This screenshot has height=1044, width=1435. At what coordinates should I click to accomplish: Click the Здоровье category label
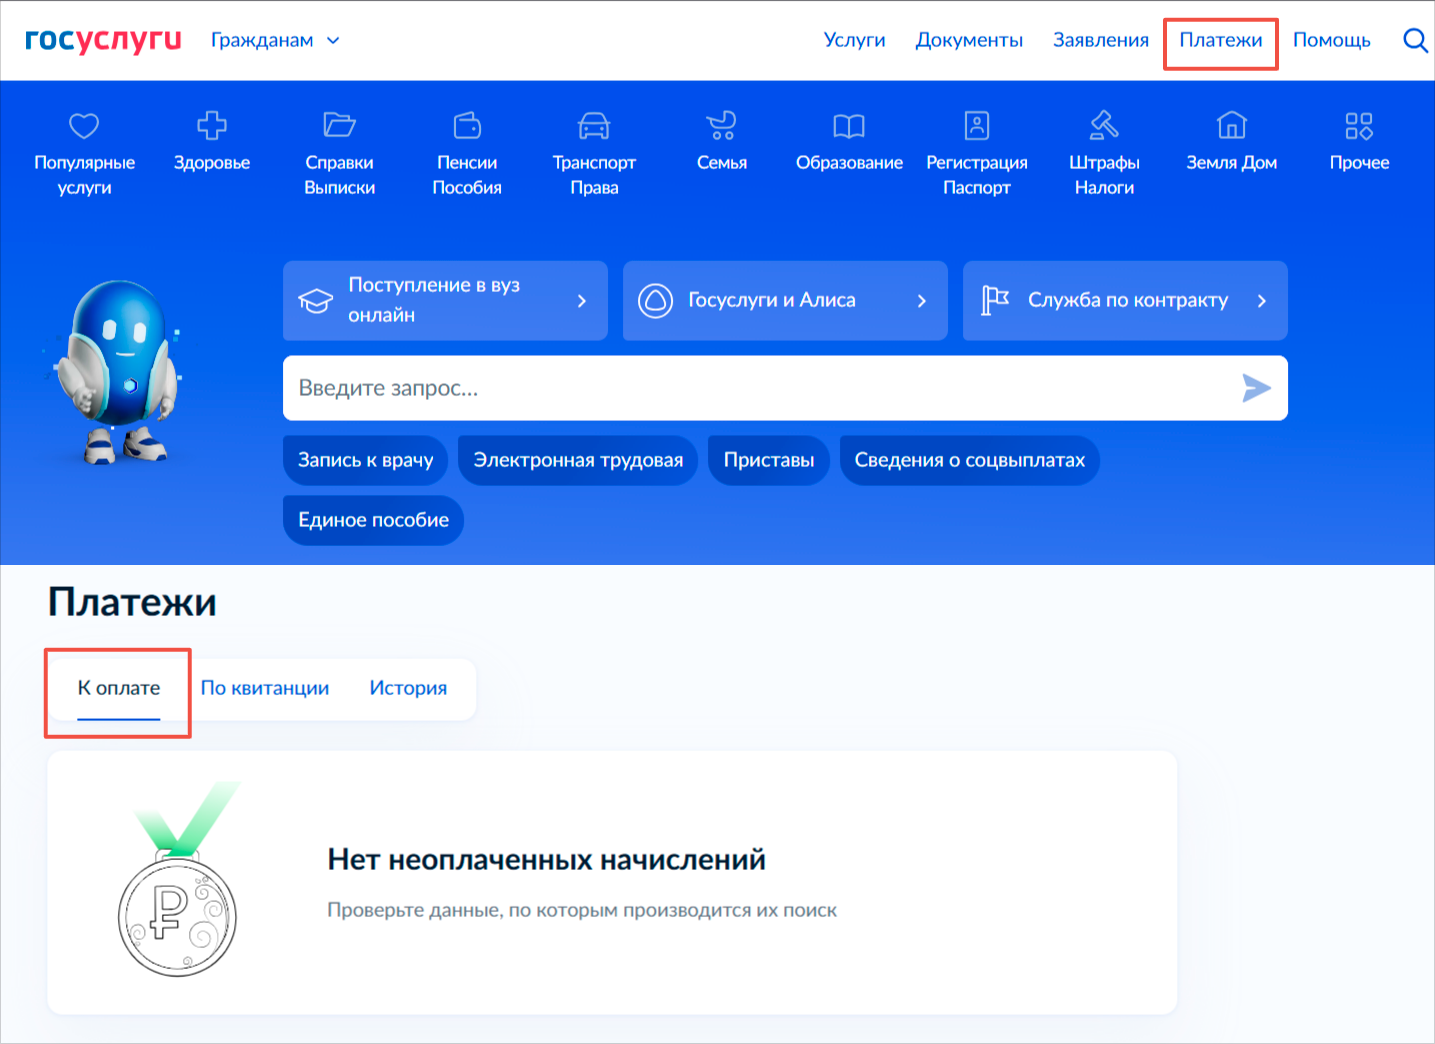(212, 163)
